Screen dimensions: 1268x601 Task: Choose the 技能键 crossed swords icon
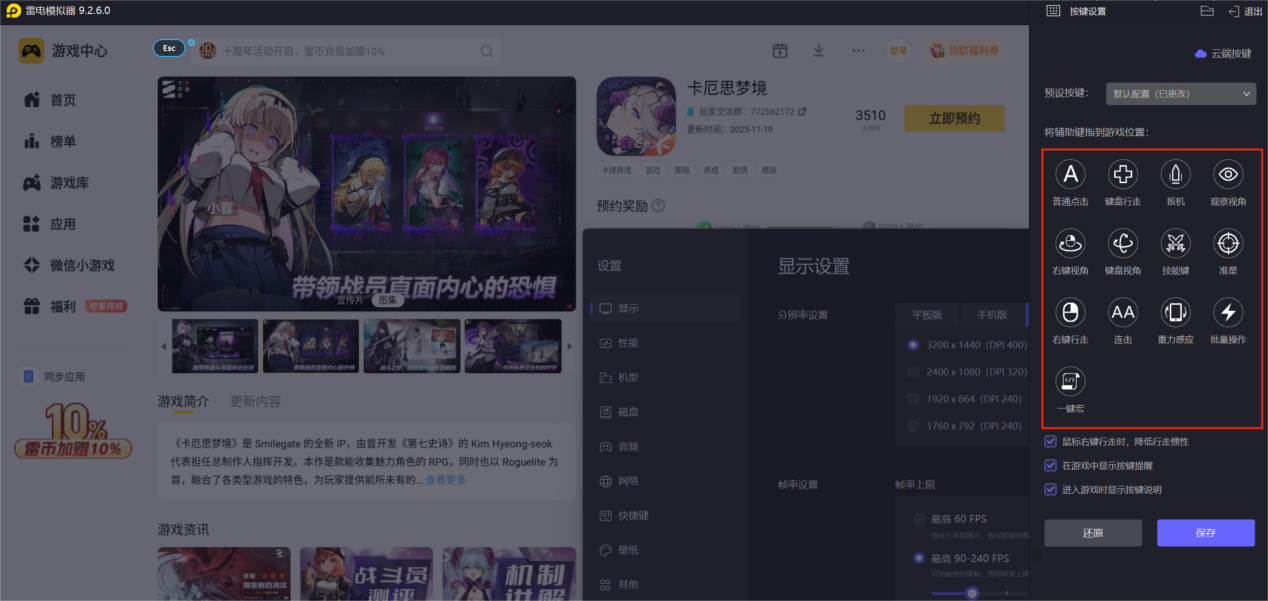tap(1175, 243)
